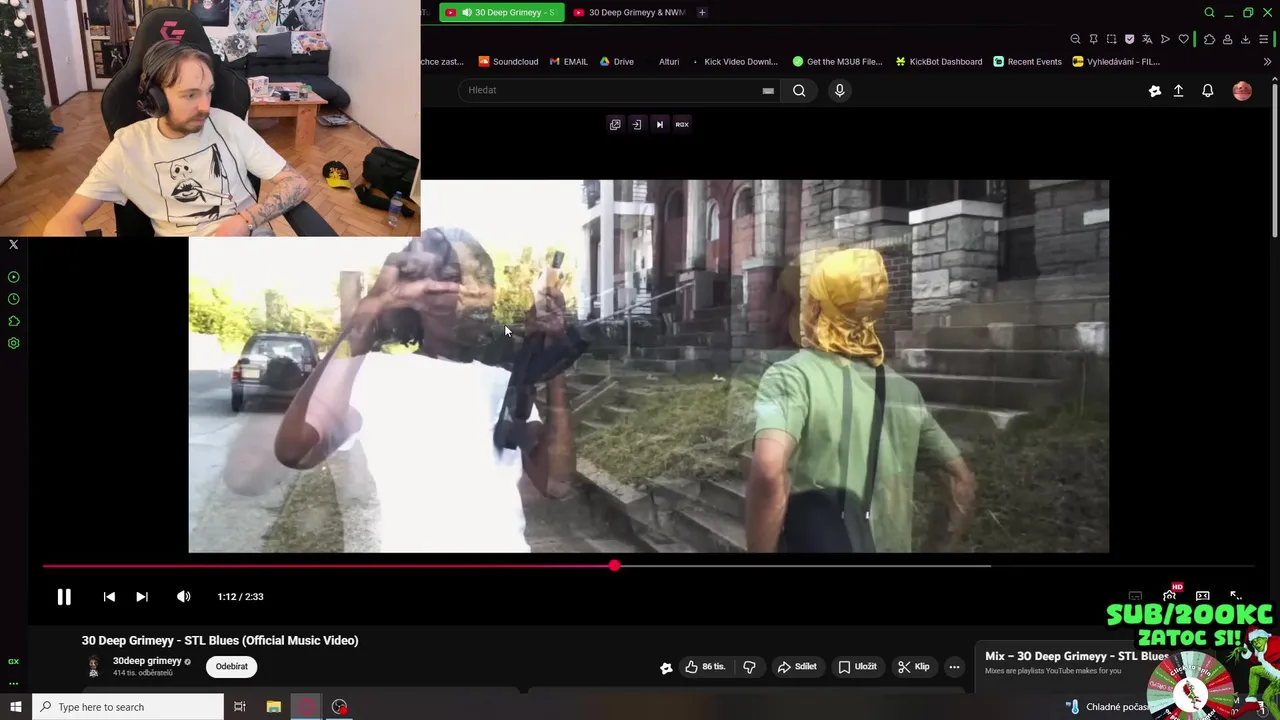Click the RGX button above player

682,124
